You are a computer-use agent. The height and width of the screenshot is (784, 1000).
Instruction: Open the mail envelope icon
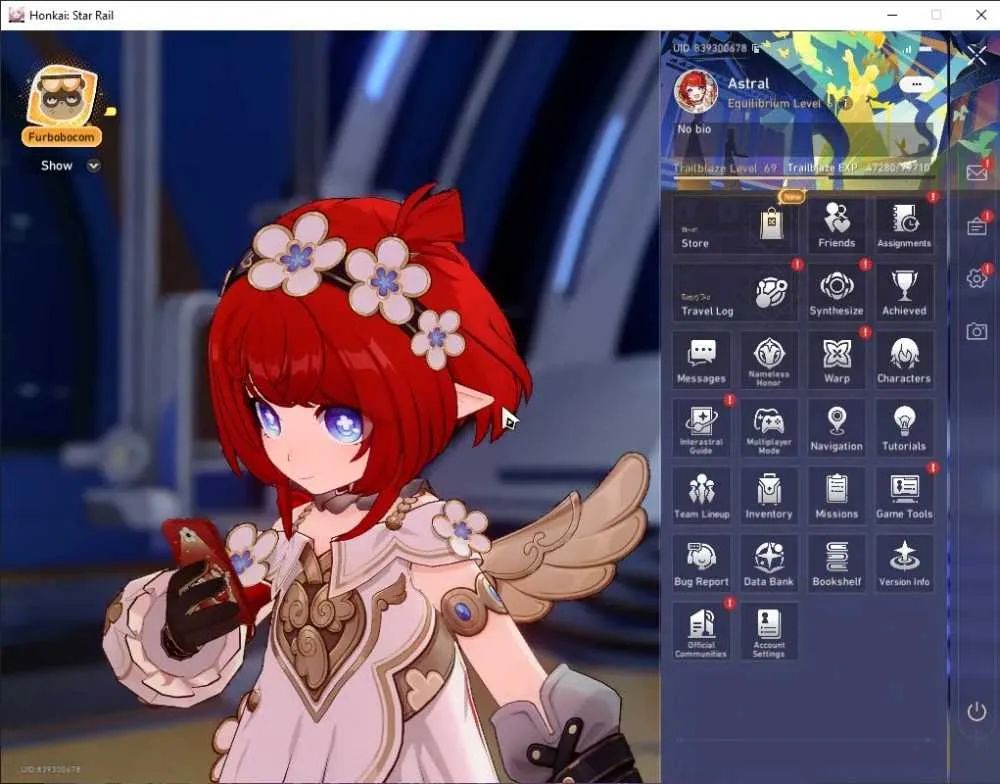976,172
